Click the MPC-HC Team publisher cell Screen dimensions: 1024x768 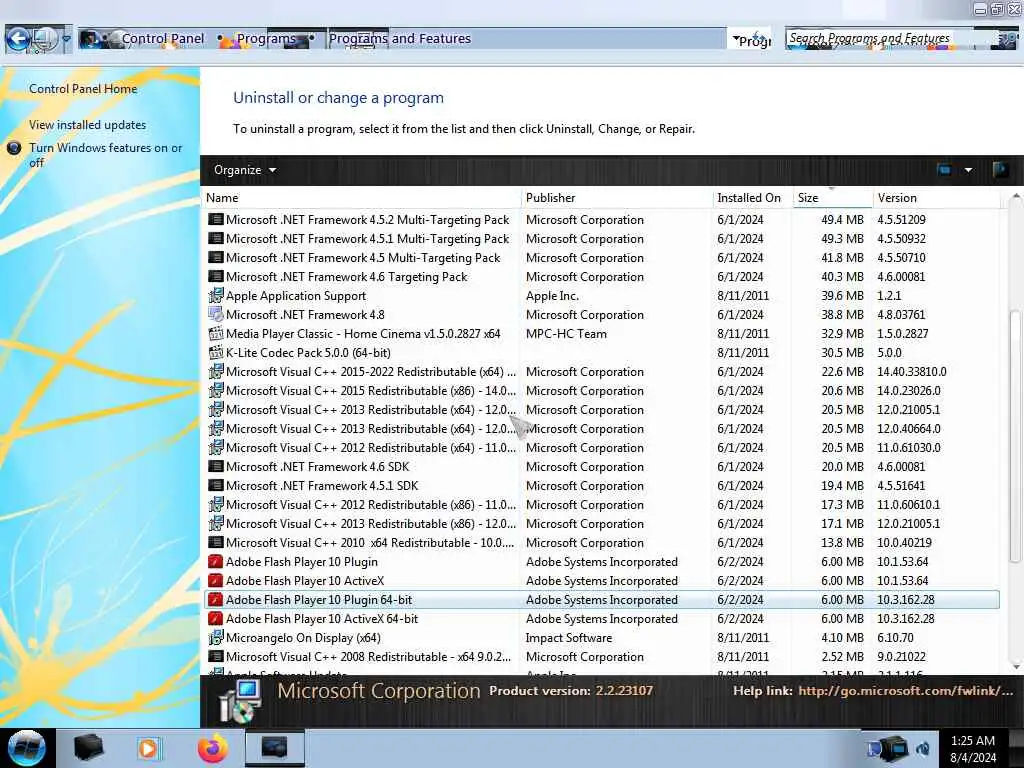coord(566,333)
